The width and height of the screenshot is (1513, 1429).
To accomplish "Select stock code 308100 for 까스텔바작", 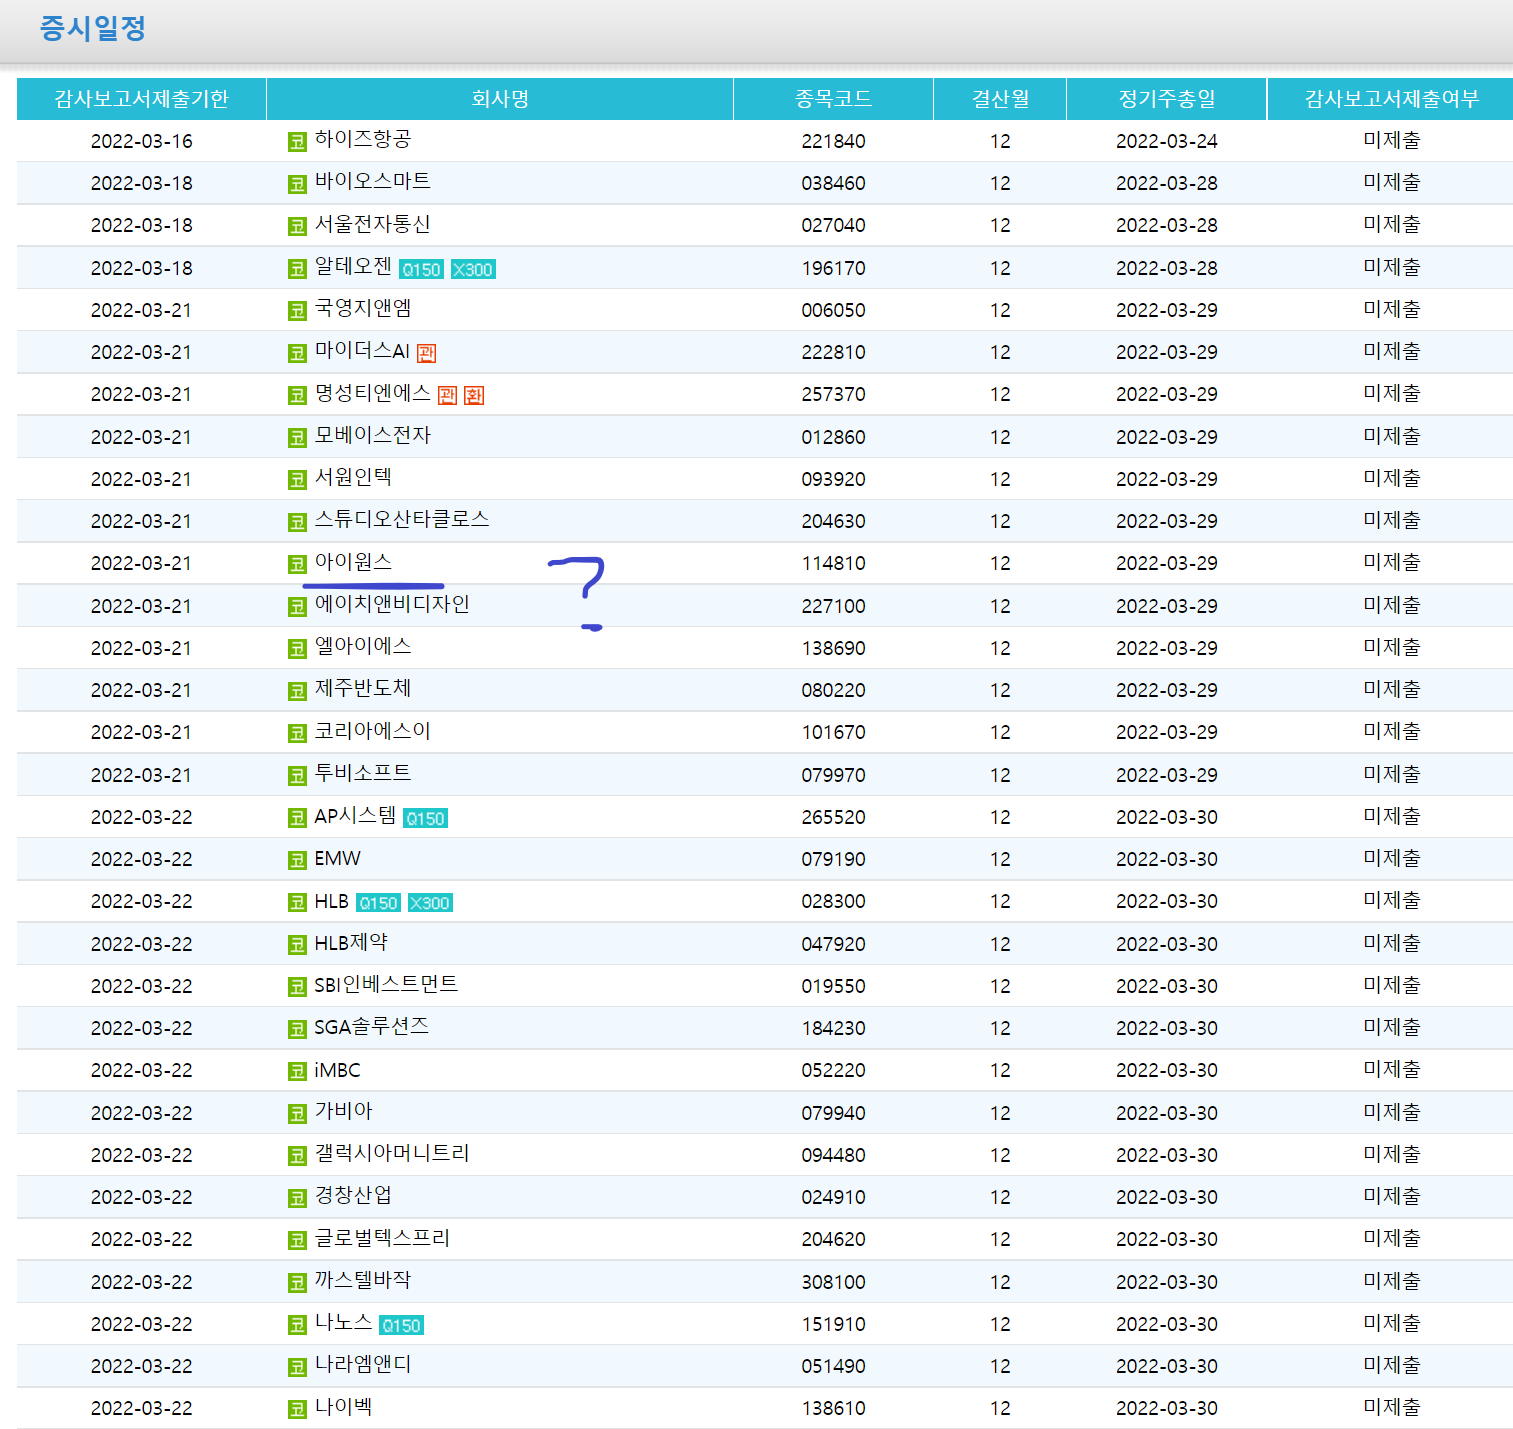I will pos(833,1282).
